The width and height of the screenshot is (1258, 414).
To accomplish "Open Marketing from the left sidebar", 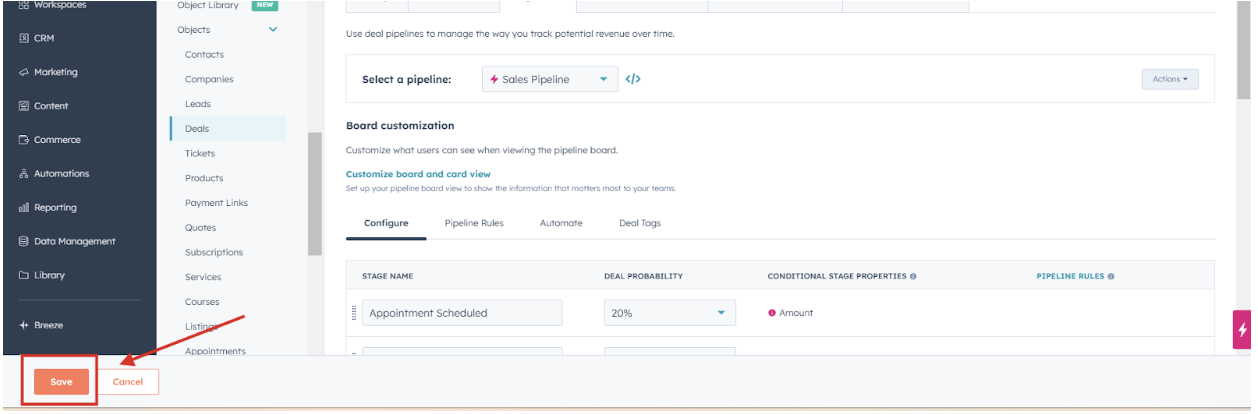I will [x=55, y=72].
